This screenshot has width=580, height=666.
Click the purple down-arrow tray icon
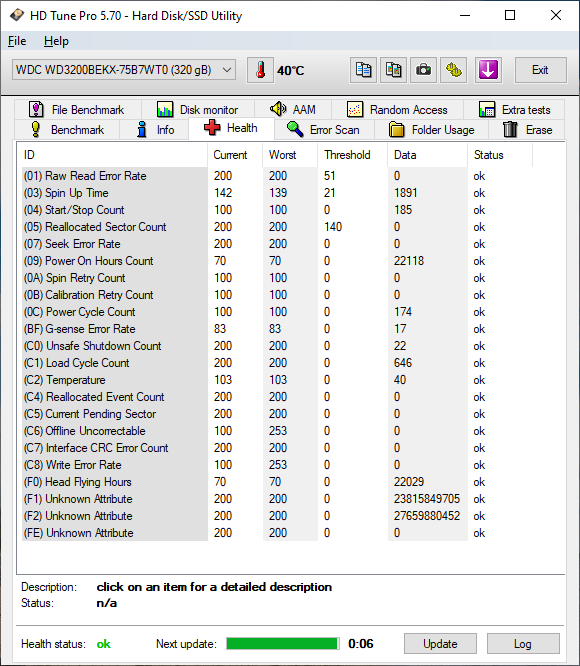click(x=488, y=70)
